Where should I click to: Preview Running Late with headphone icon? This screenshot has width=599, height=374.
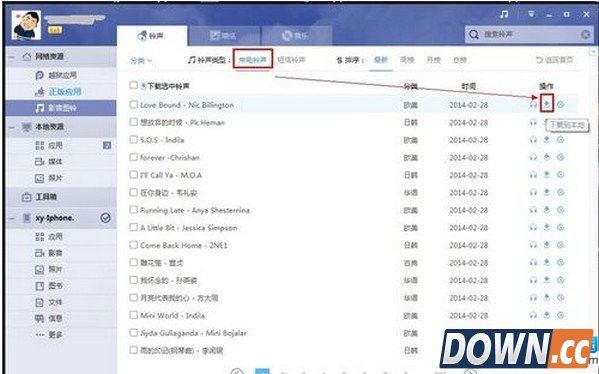point(533,210)
